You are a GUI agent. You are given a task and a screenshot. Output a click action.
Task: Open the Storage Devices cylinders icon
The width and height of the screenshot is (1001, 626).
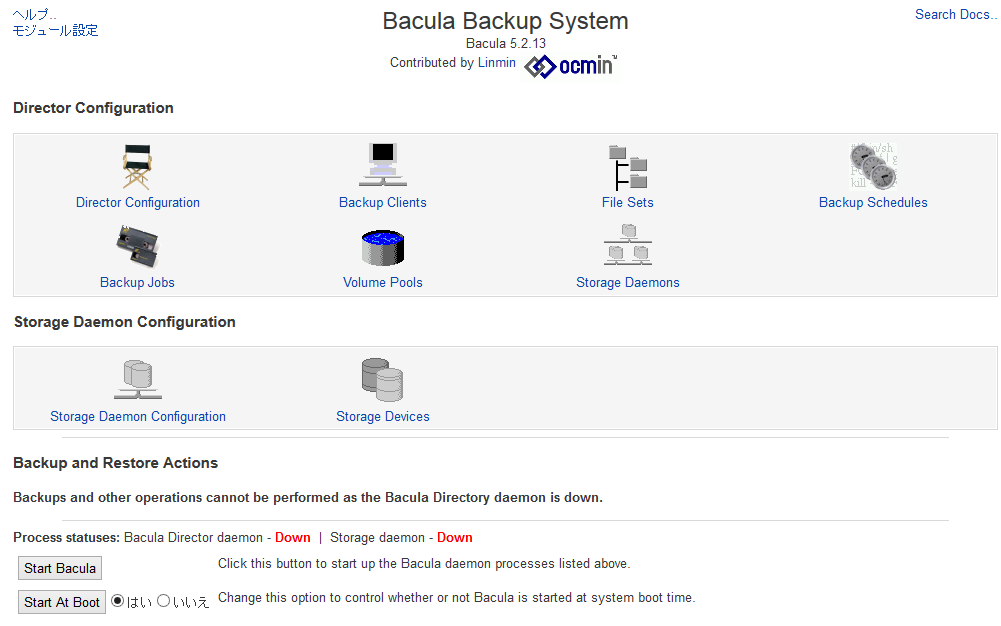[x=382, y=380]
